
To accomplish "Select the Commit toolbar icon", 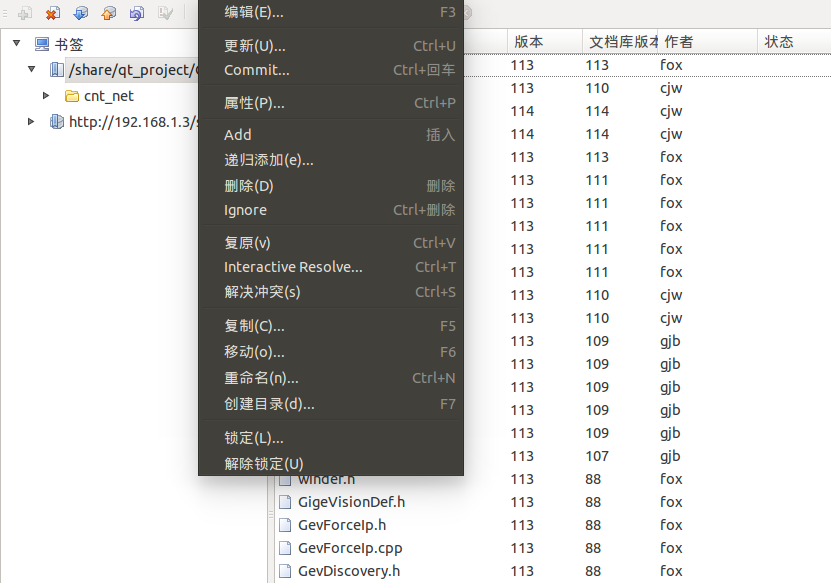I will click(x=110, y=14).
